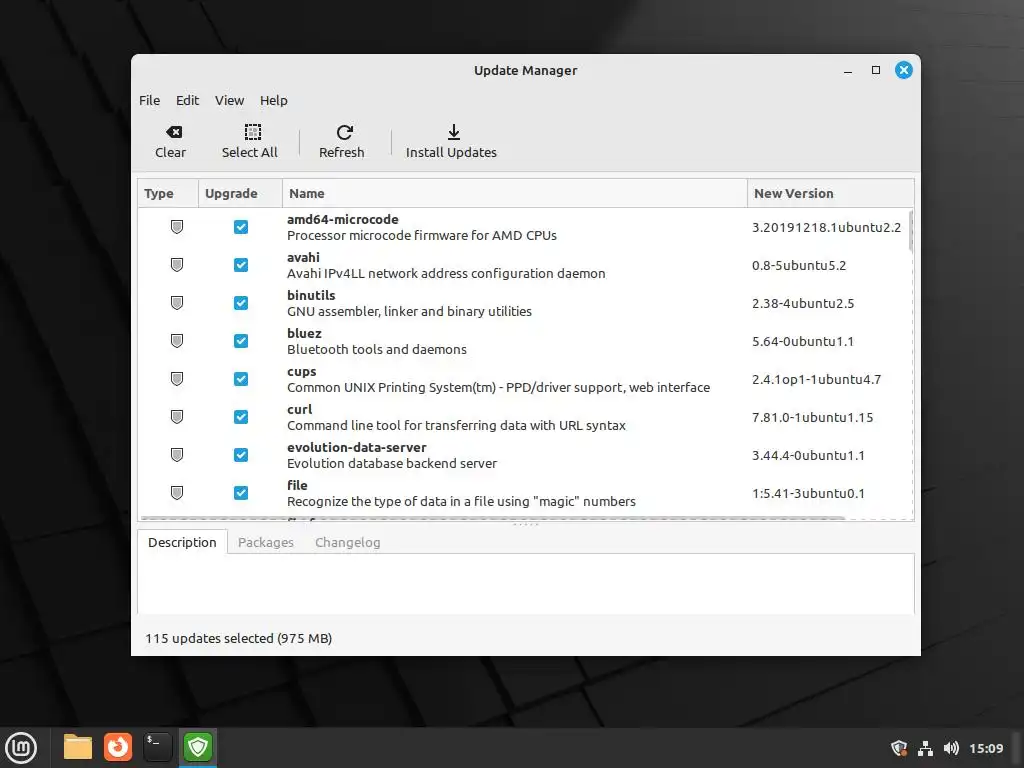Viewport: 1024px width, 768px height.
Task: Sort by the New Version column header
Action: tap(831, 193)
